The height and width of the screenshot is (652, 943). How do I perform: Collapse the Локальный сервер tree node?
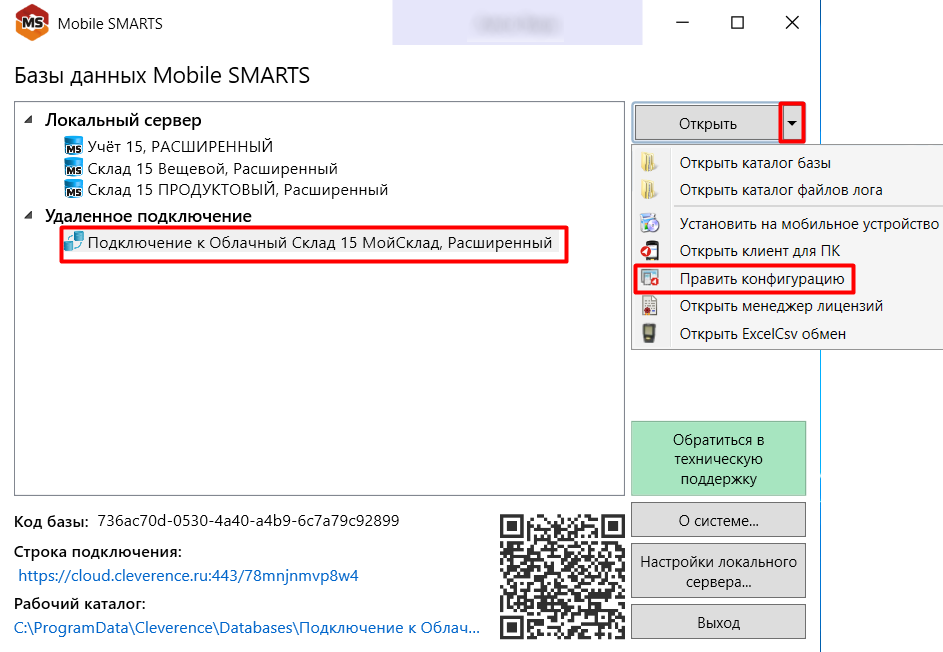tap(28, 120)
